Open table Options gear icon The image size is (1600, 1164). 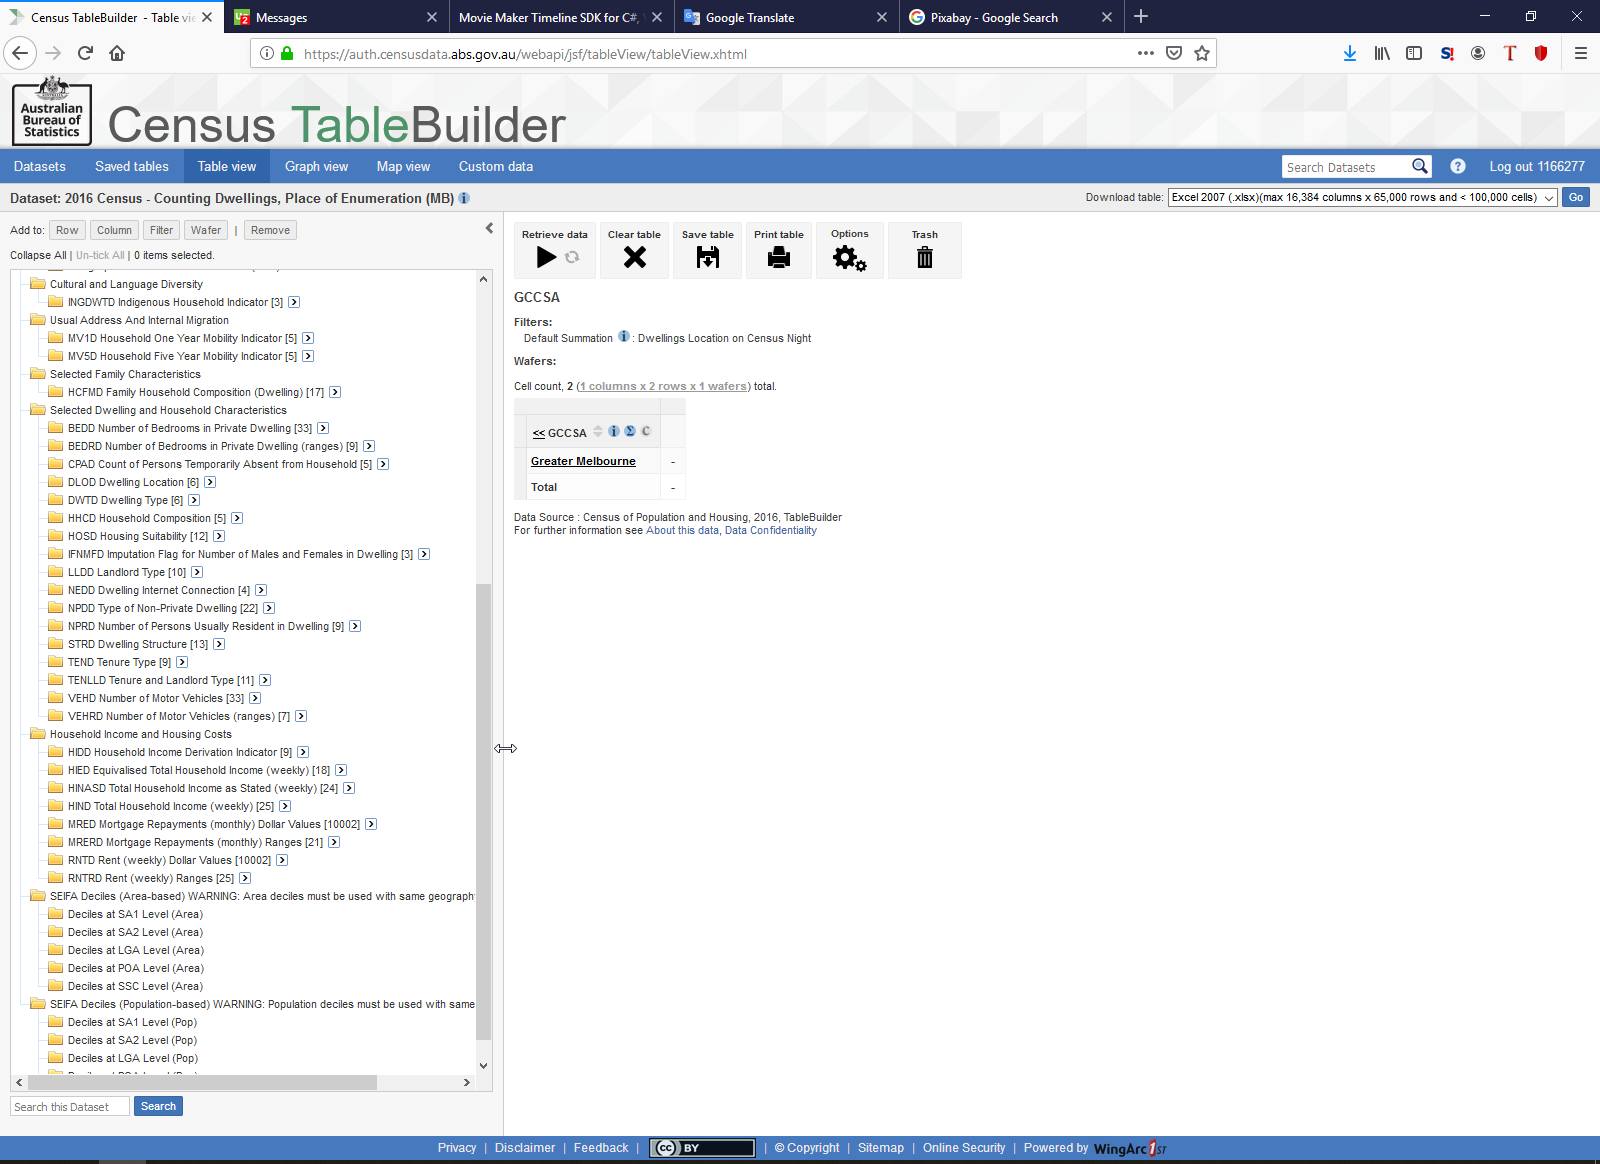click(x=850, y=258)
